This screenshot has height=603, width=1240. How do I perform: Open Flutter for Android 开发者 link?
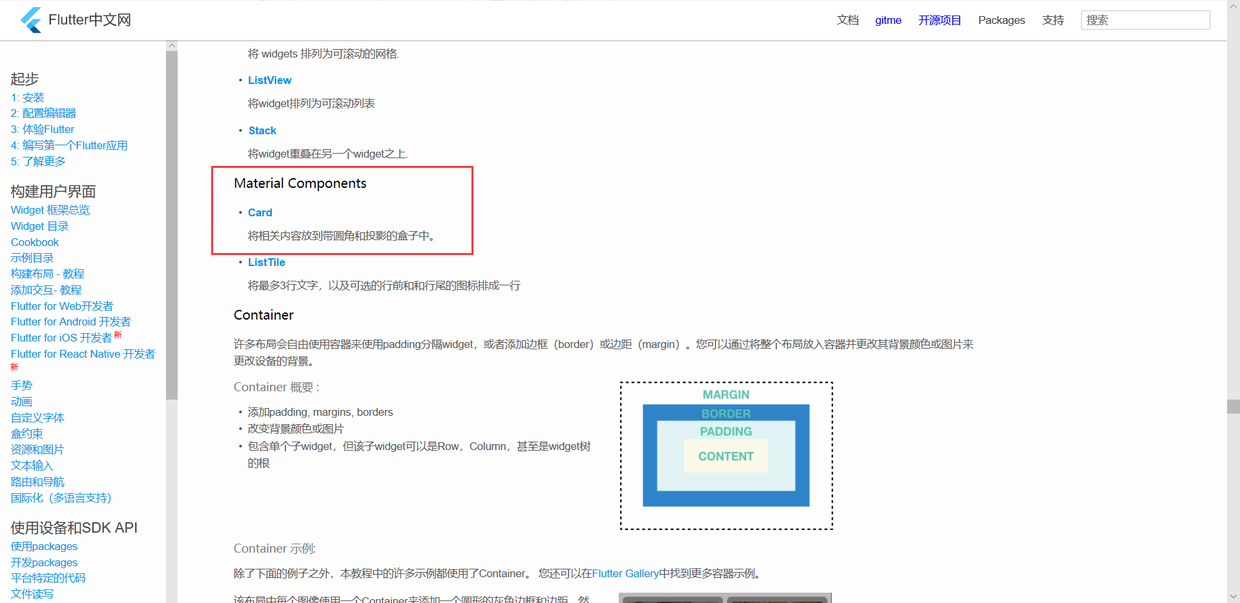[71, 322]
